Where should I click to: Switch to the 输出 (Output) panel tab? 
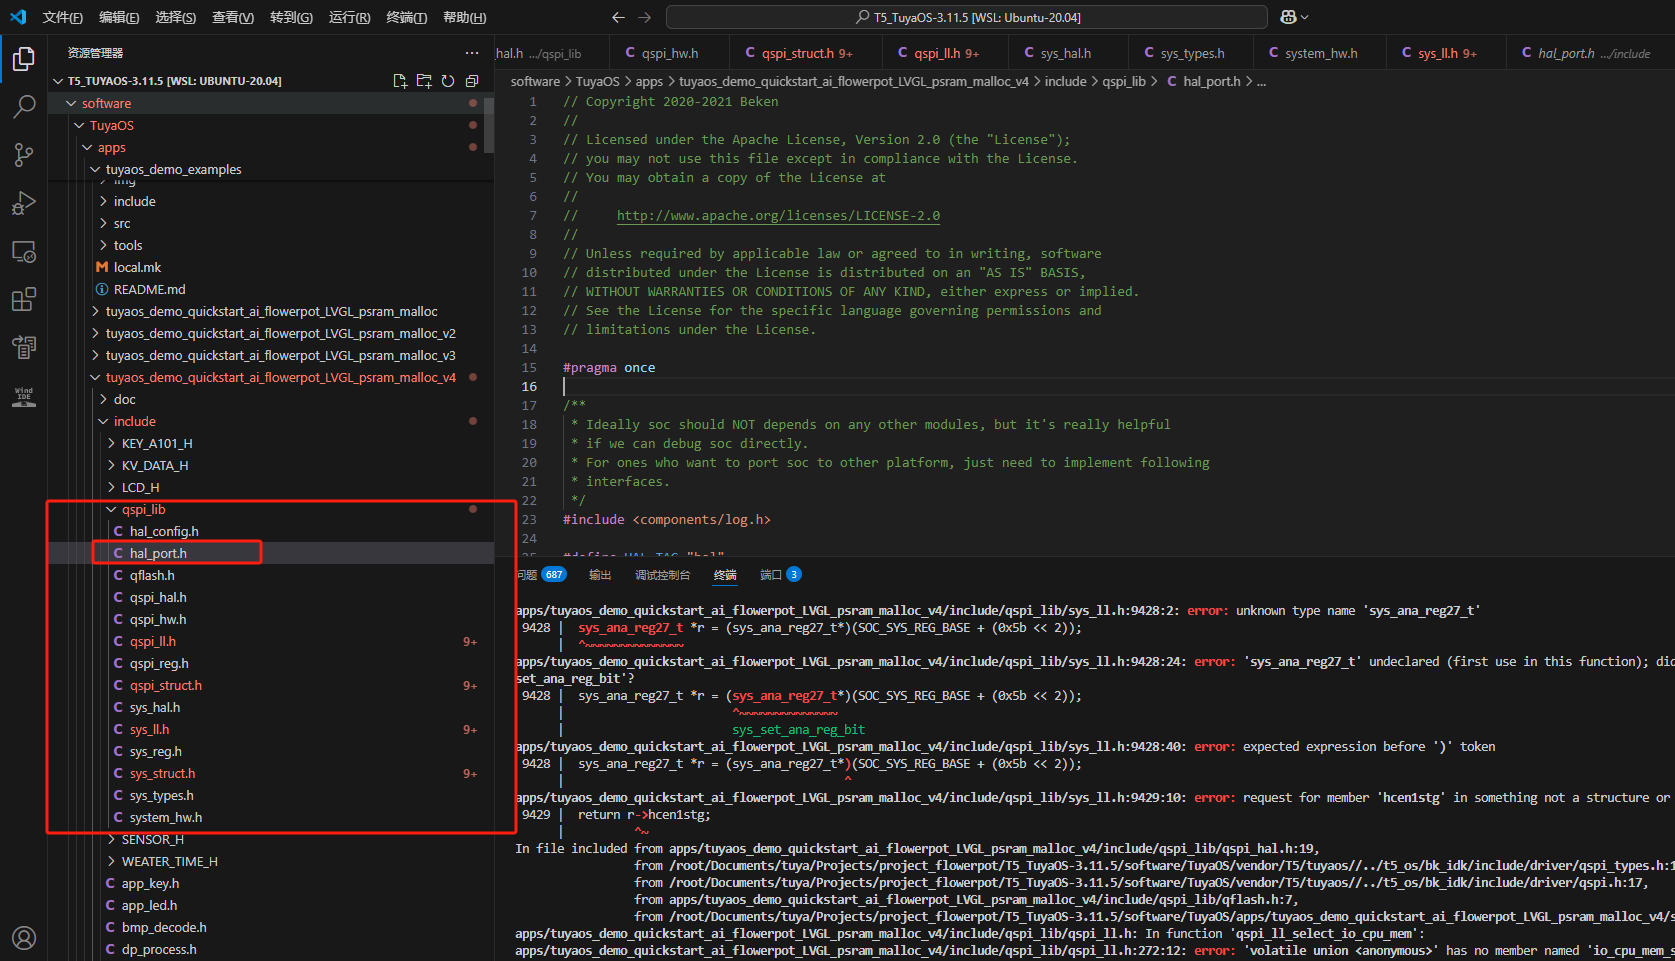600,574
